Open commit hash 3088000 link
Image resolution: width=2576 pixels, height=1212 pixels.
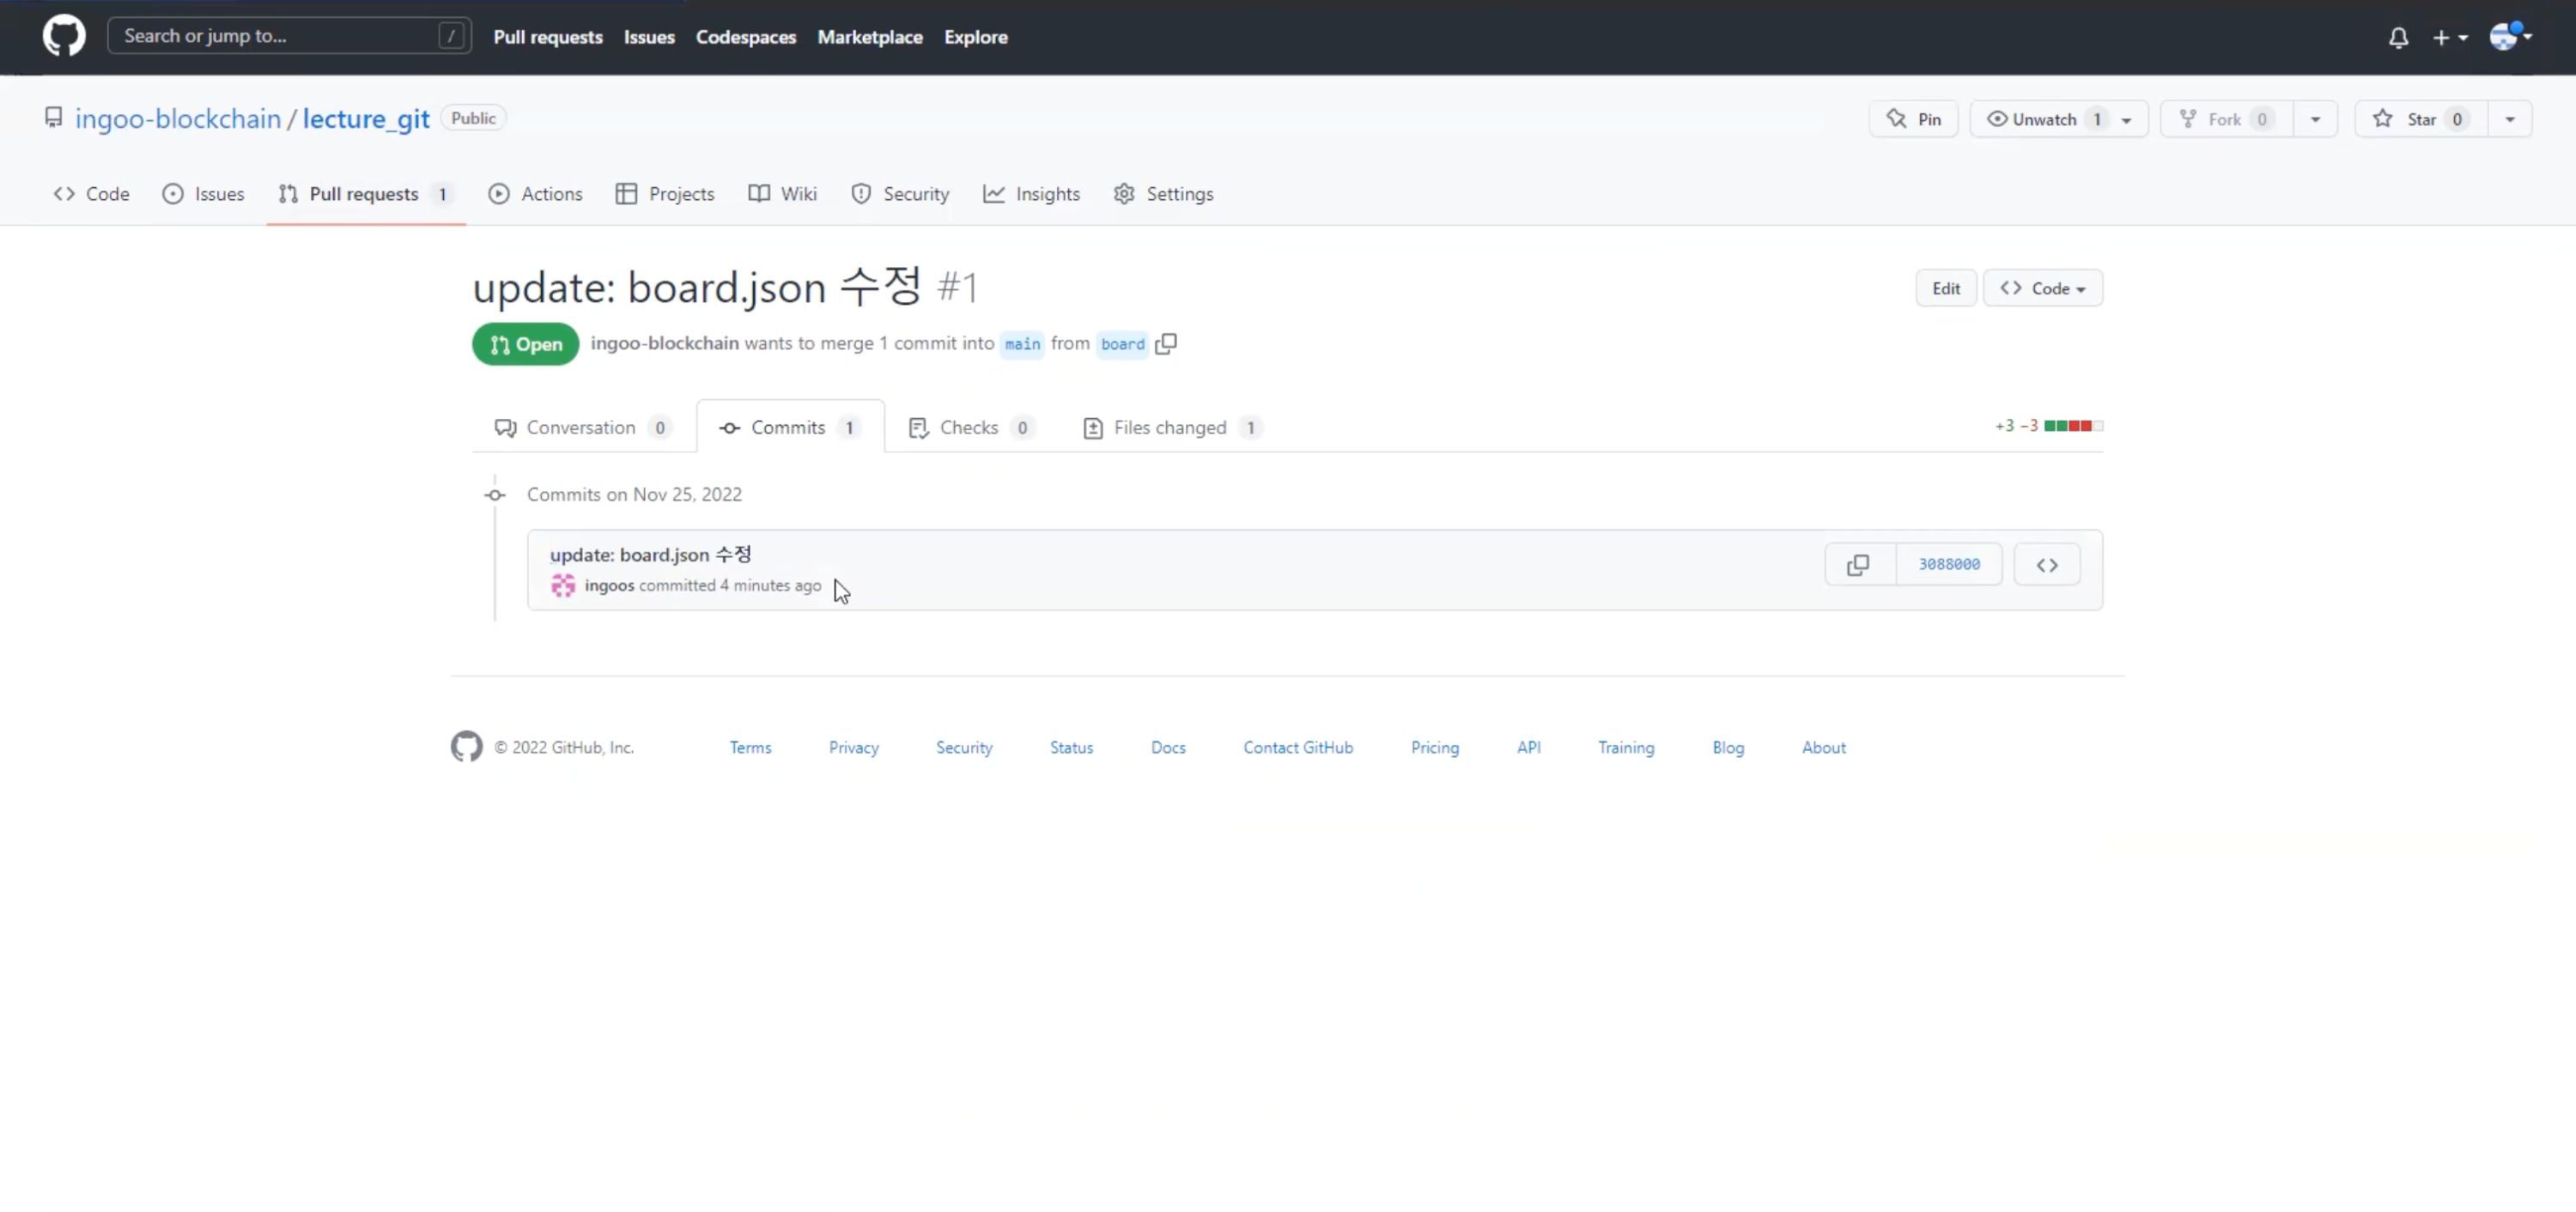point(1949,565)
